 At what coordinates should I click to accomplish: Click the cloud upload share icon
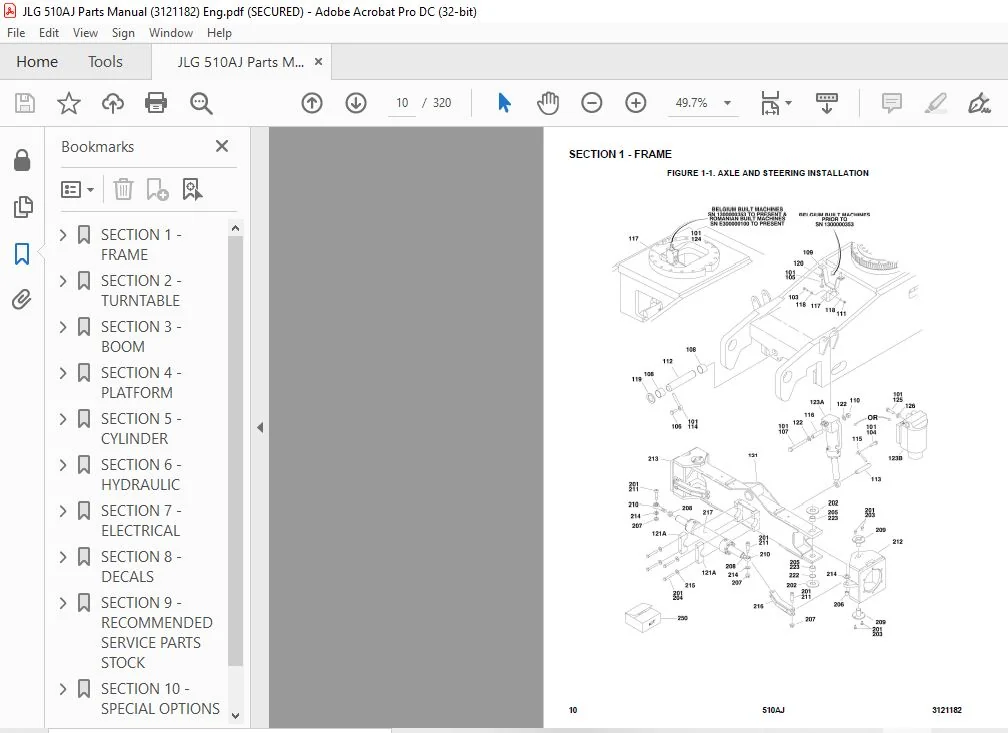[112, 103]
